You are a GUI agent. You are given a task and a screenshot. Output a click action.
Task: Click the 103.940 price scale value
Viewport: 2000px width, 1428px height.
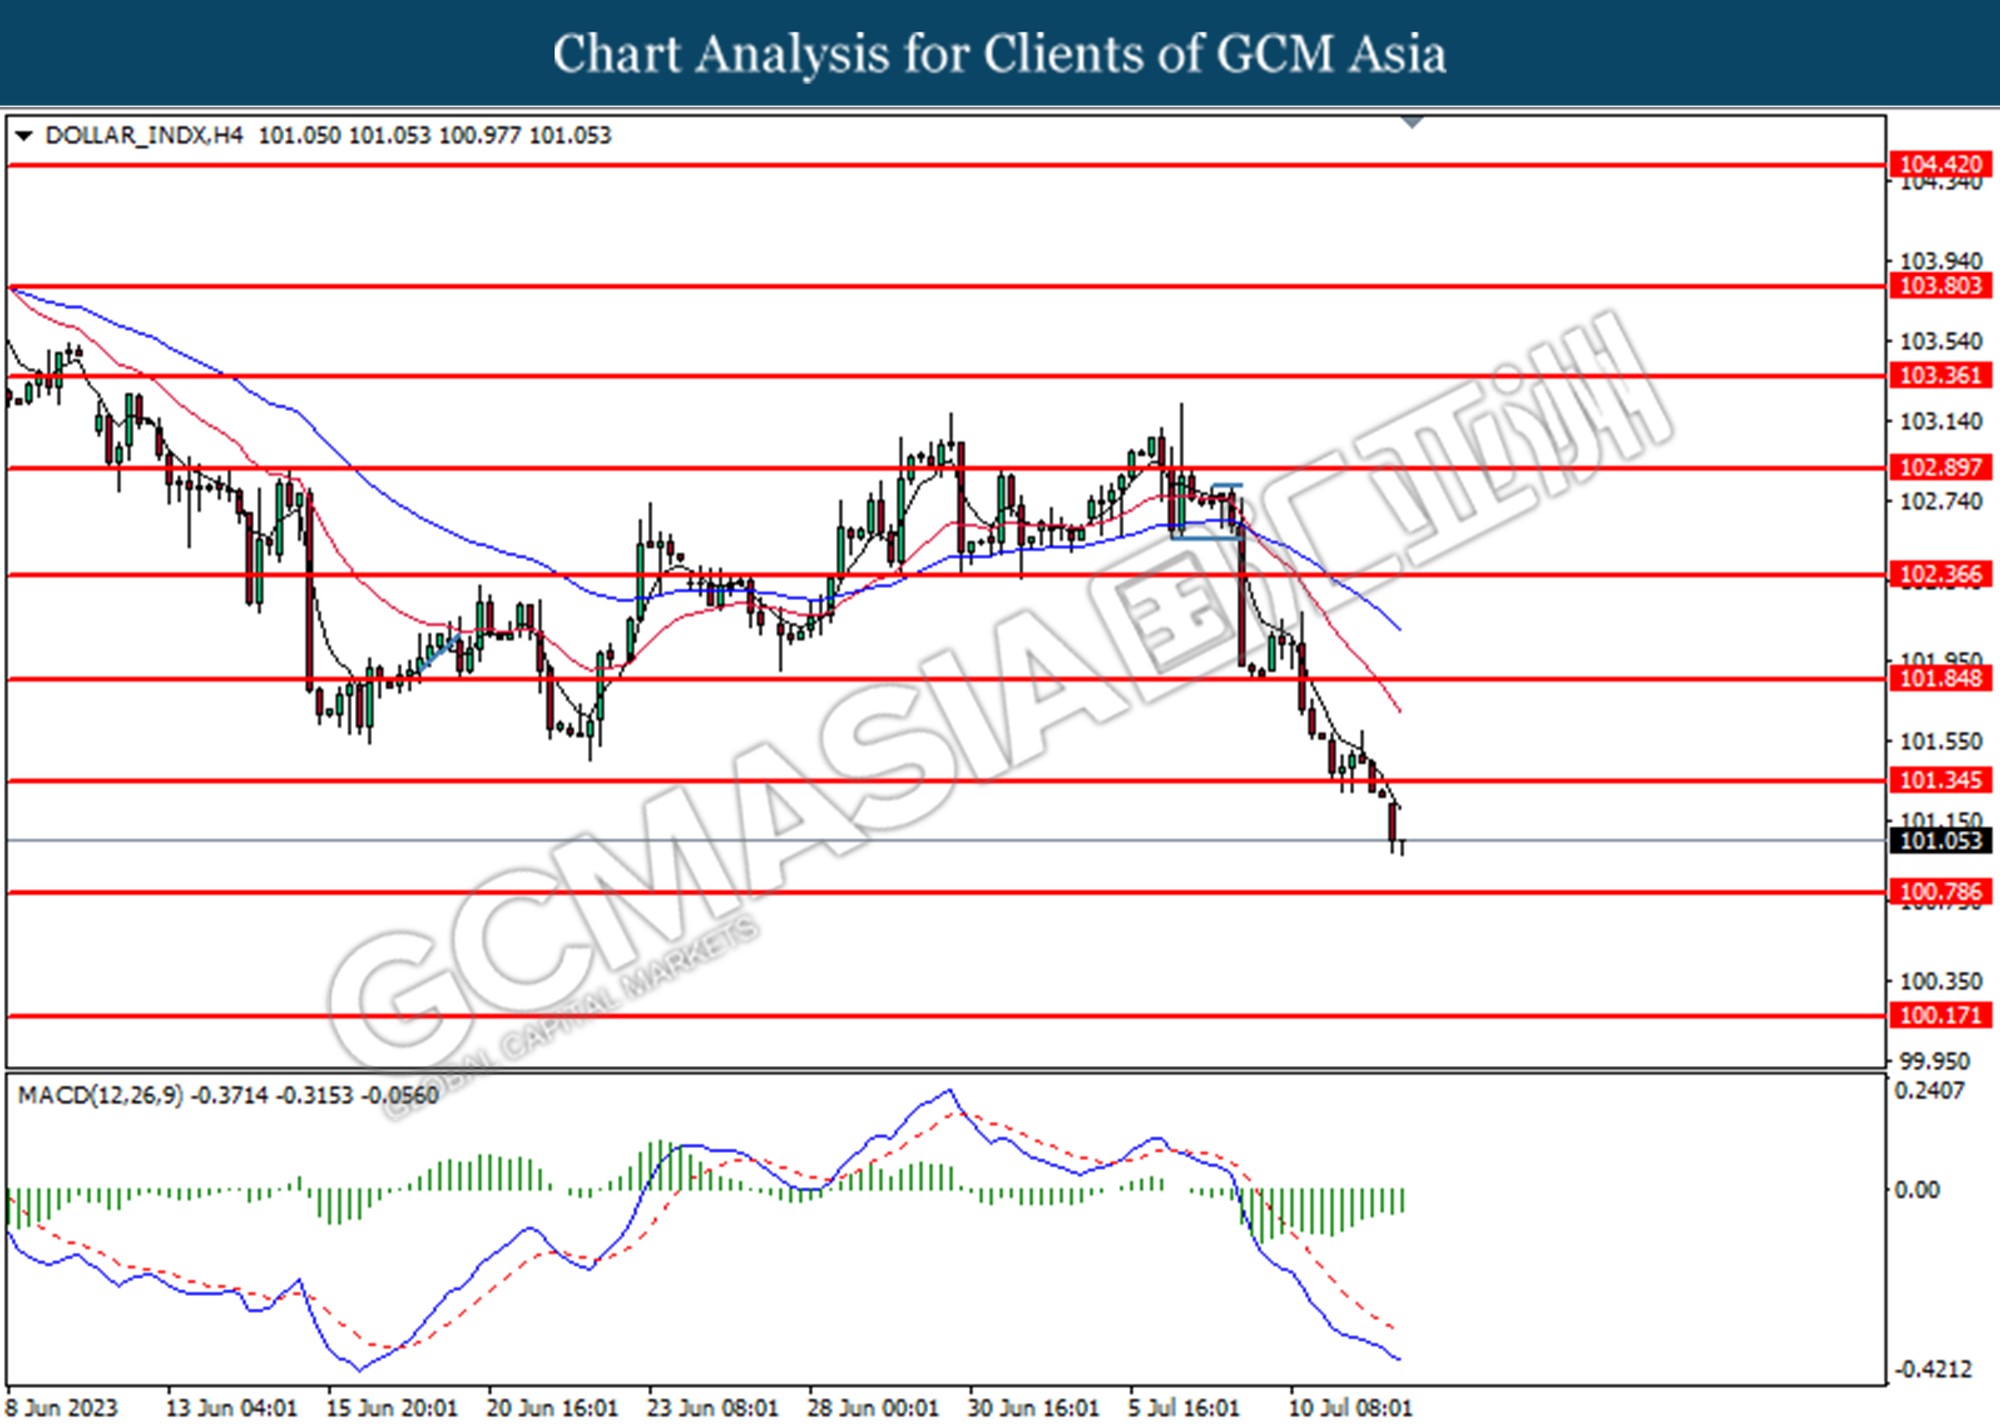coord(1940,261)
